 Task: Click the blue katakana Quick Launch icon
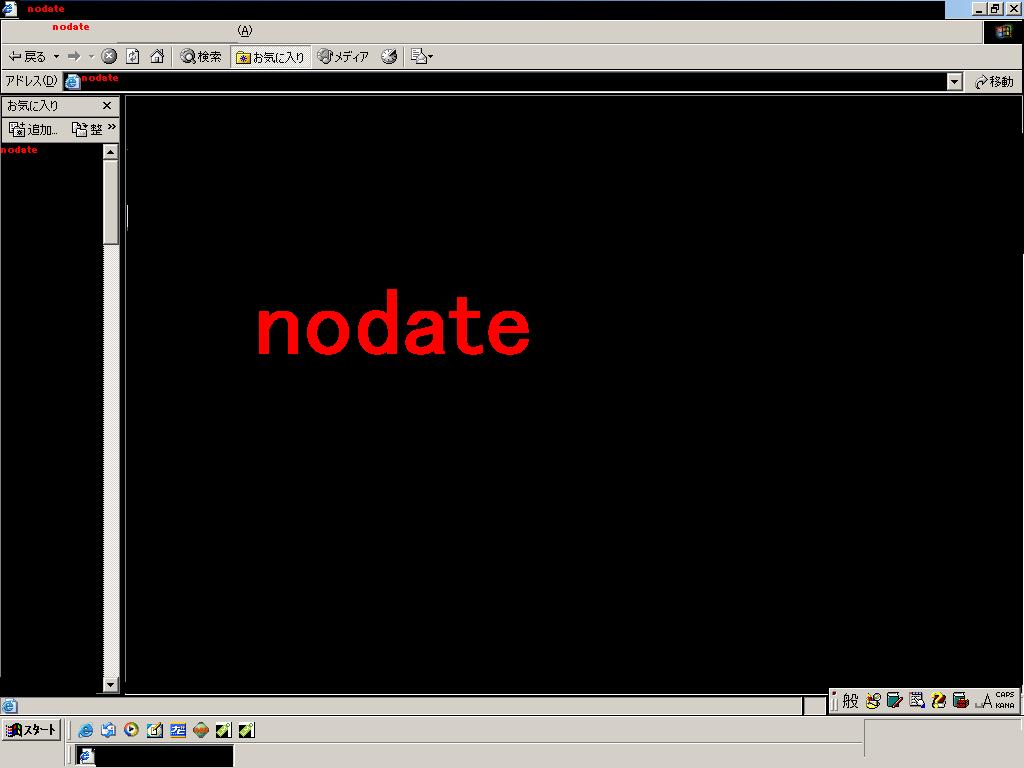click(x=178, y=730)
